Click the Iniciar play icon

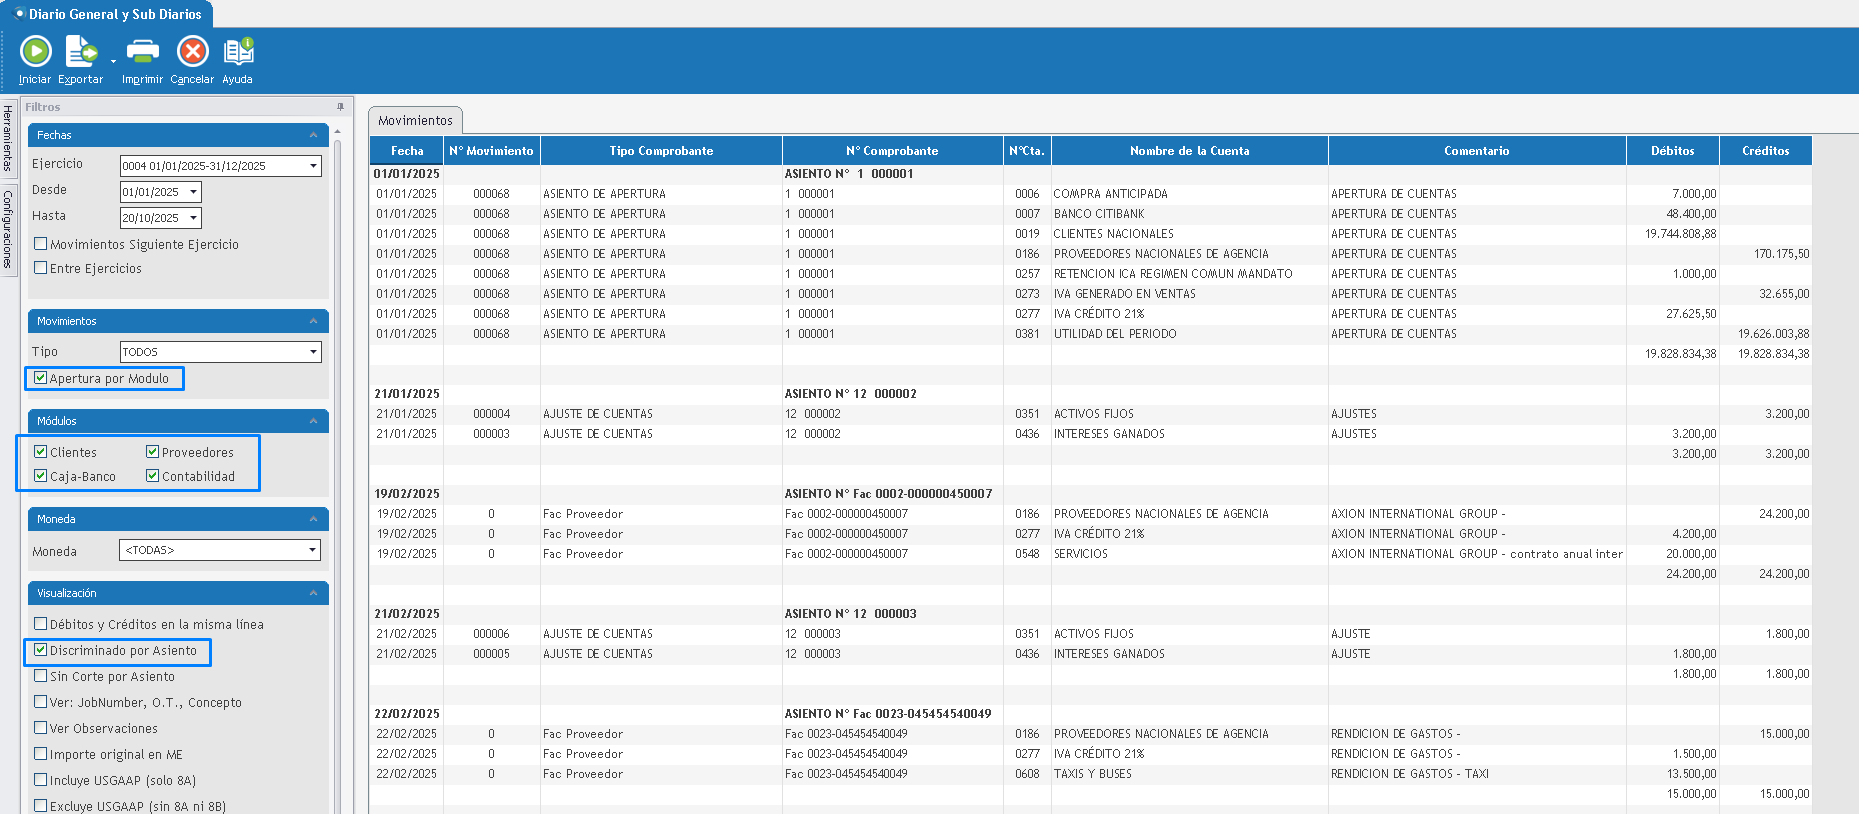35,51
